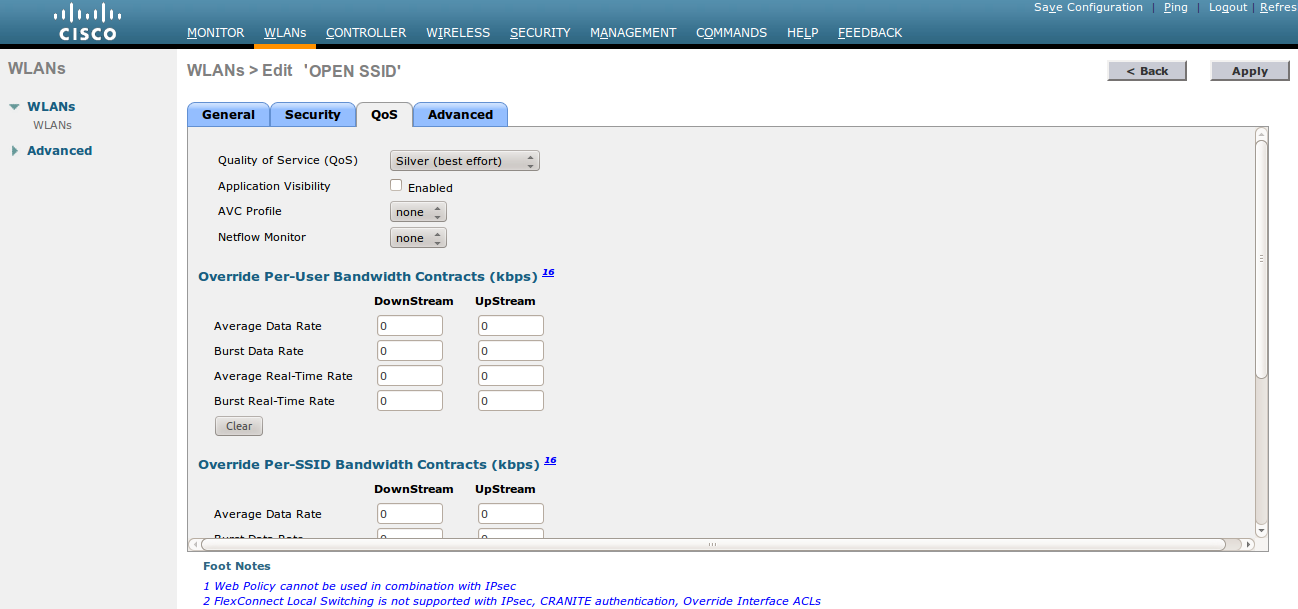Open the AVC Profile dropdown
The width and height of the screenshot is (1298, 609).
click(418, 211)
